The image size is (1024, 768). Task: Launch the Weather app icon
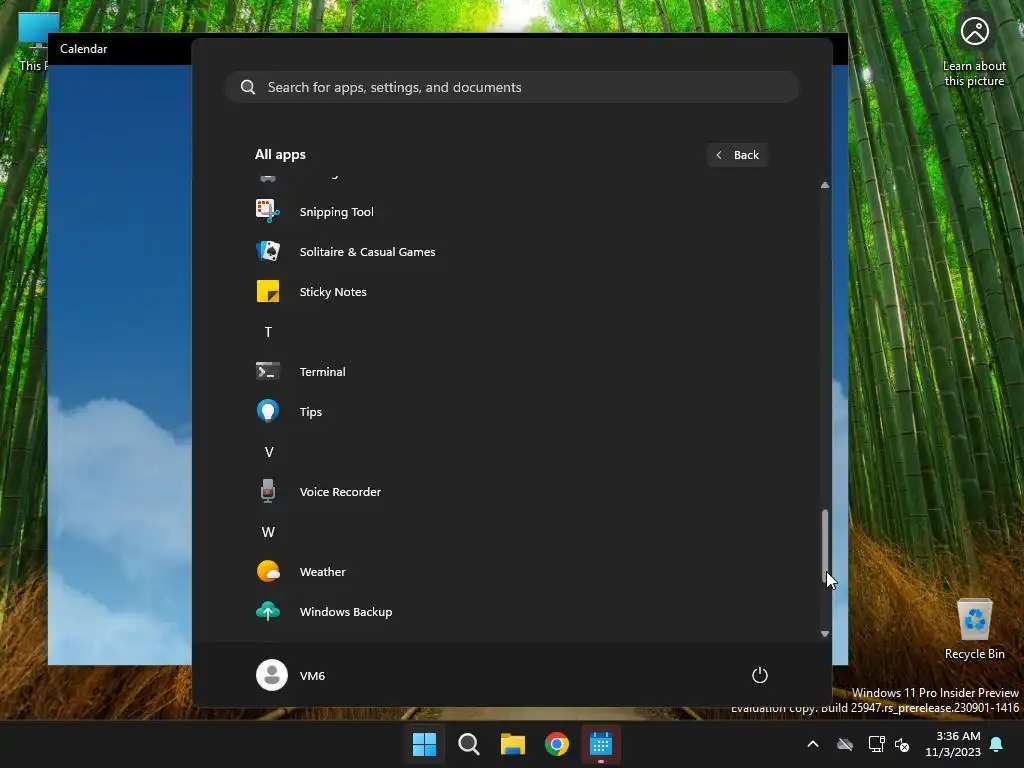(x=268, y=571)
